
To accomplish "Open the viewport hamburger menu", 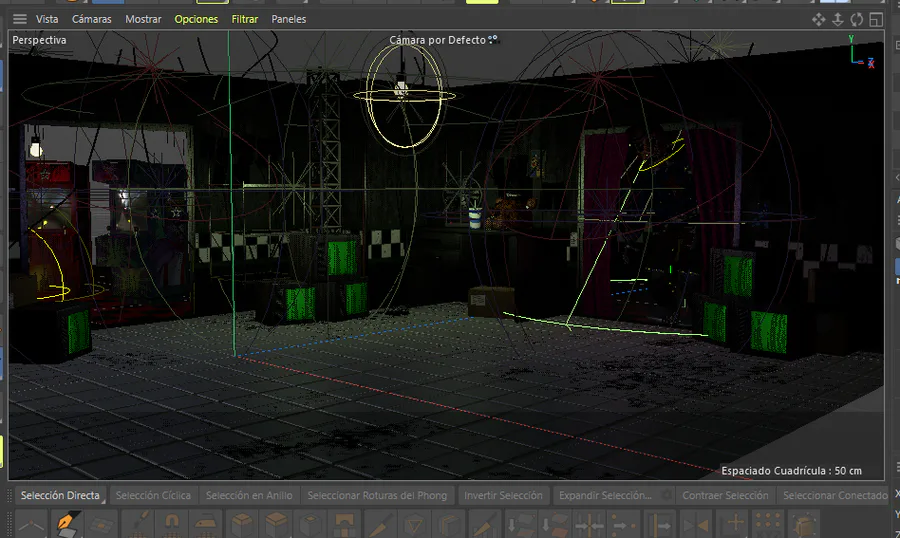I will (x=20, y=19).
